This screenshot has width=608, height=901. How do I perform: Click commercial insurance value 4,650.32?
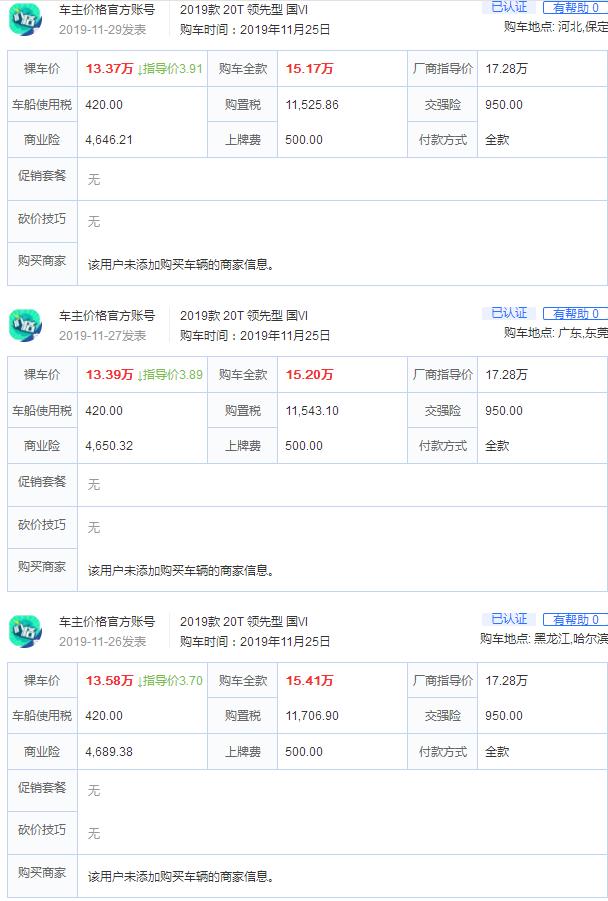tap(109, 446)
